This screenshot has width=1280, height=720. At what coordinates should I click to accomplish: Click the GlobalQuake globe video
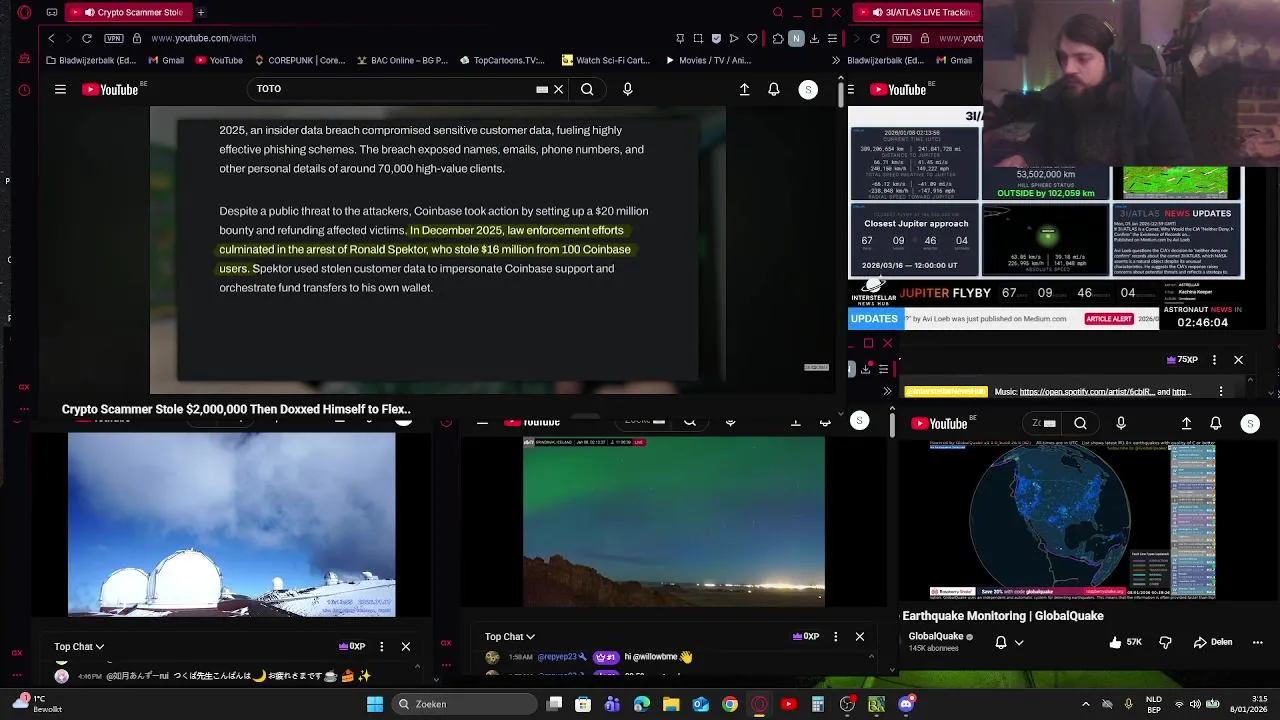point(1072,521)
